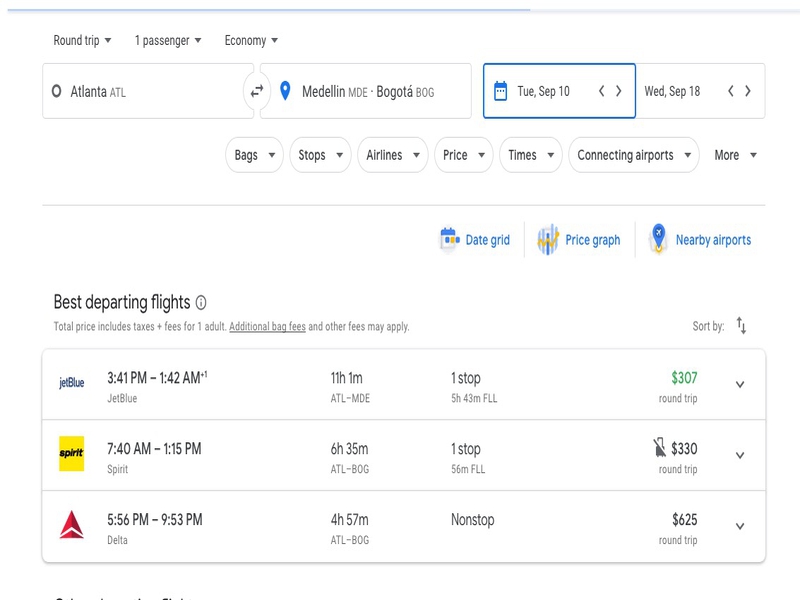
Task: Click the 11h 1m duration text
Action: [346, 378]
